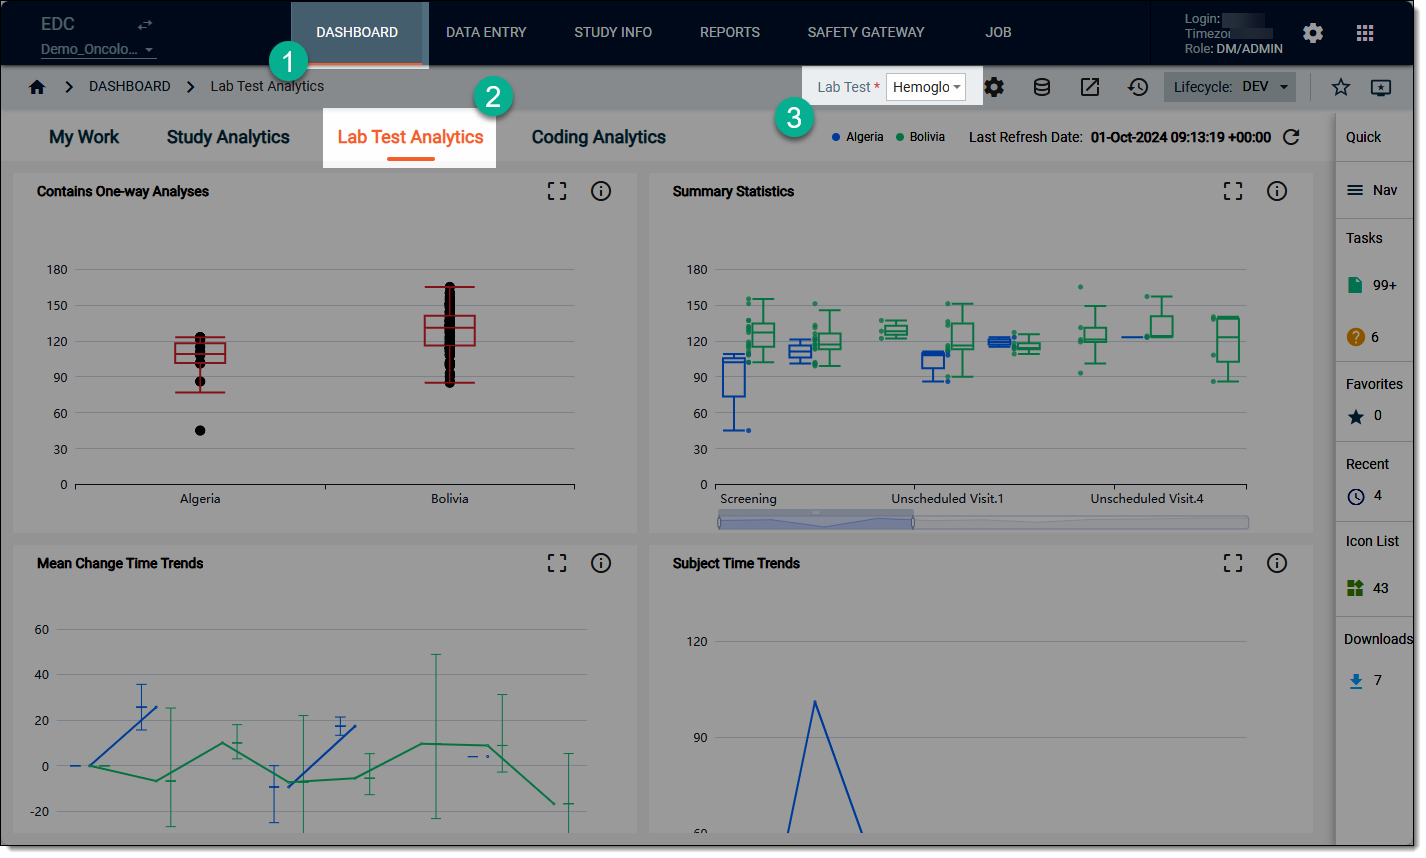1426x858 pixels.
Task: Toggle Algeria series in legend
Action: 858,137
